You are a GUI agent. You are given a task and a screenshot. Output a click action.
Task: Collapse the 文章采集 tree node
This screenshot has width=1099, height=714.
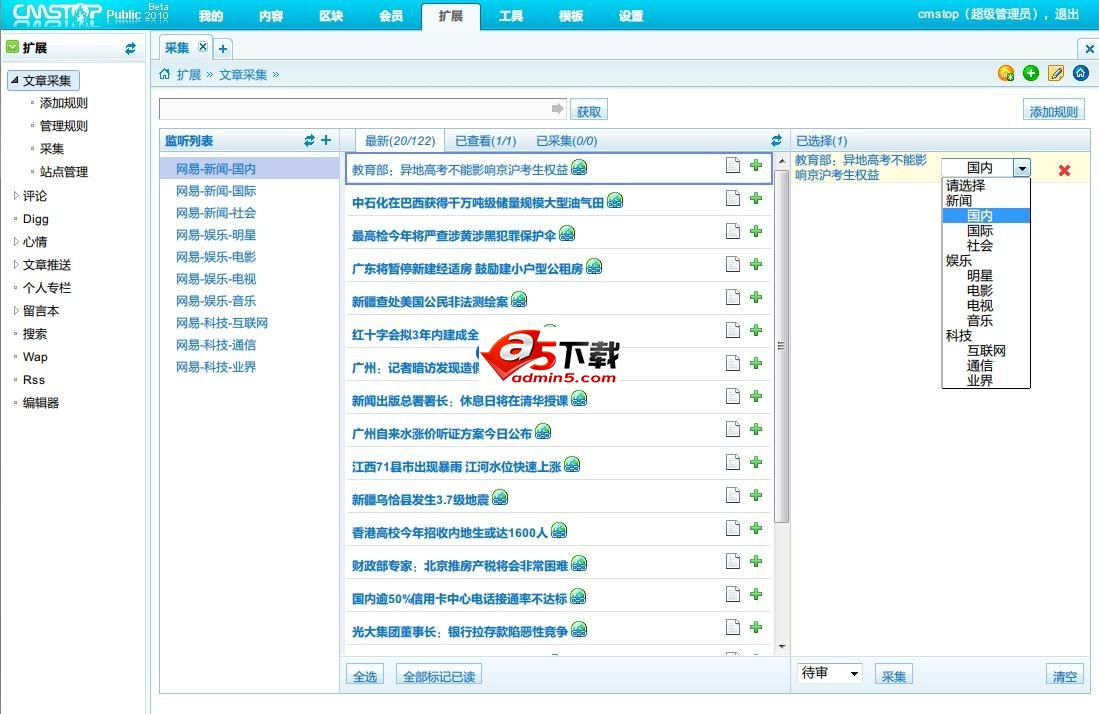[14, 80]
